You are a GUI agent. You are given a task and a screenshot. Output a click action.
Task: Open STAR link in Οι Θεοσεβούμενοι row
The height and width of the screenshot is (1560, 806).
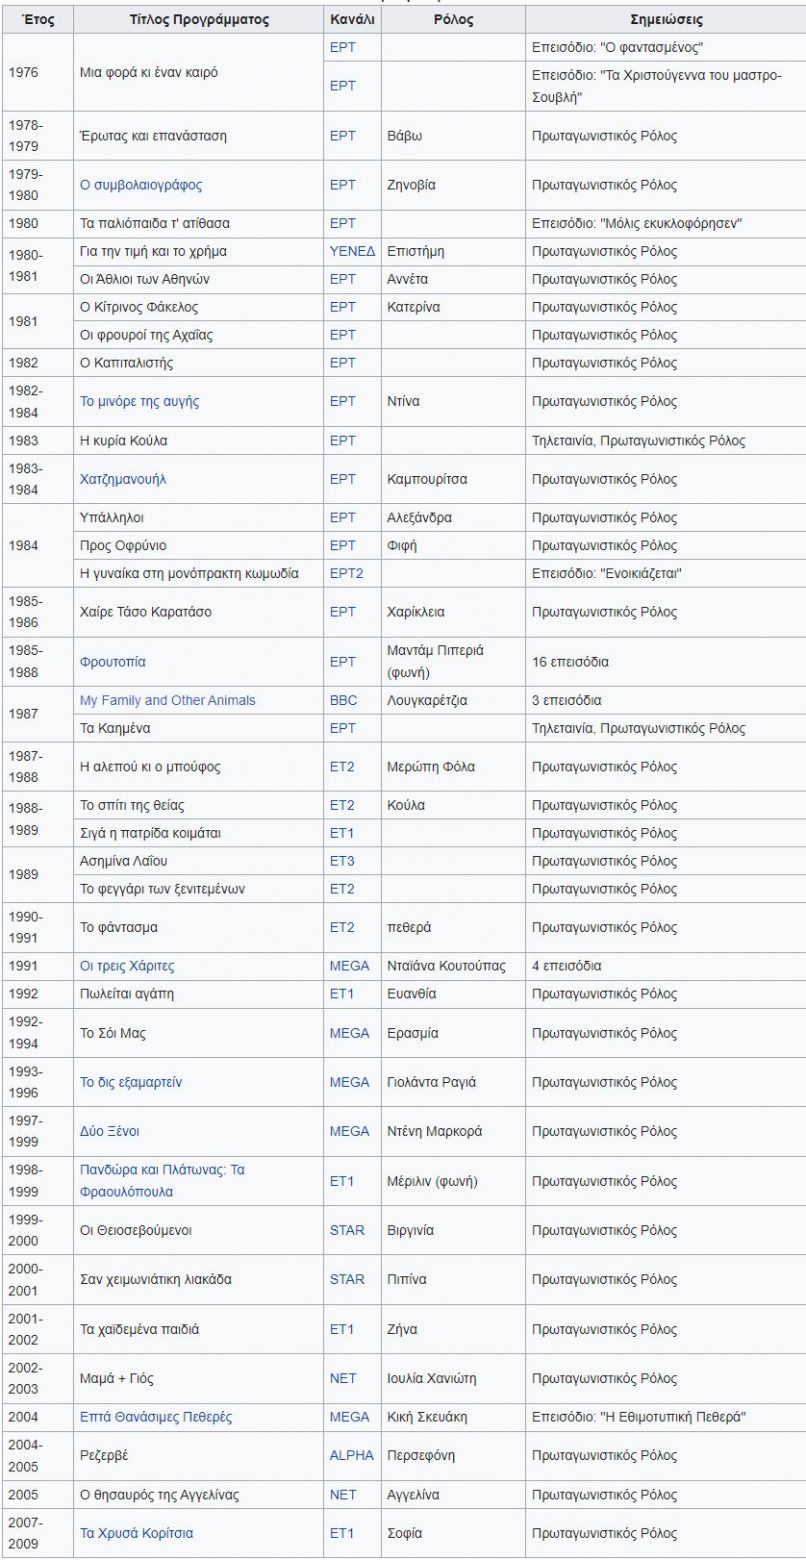coord(347,1230)
